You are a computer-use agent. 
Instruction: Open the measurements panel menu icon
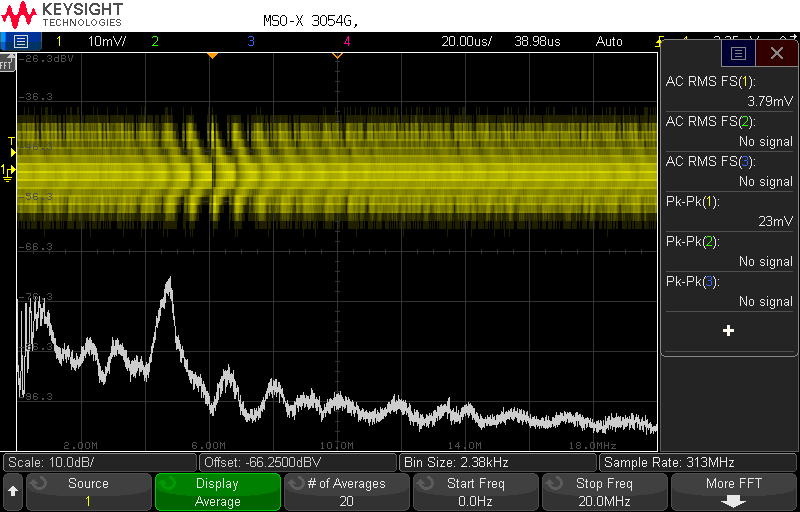click(x=738, y=53)
